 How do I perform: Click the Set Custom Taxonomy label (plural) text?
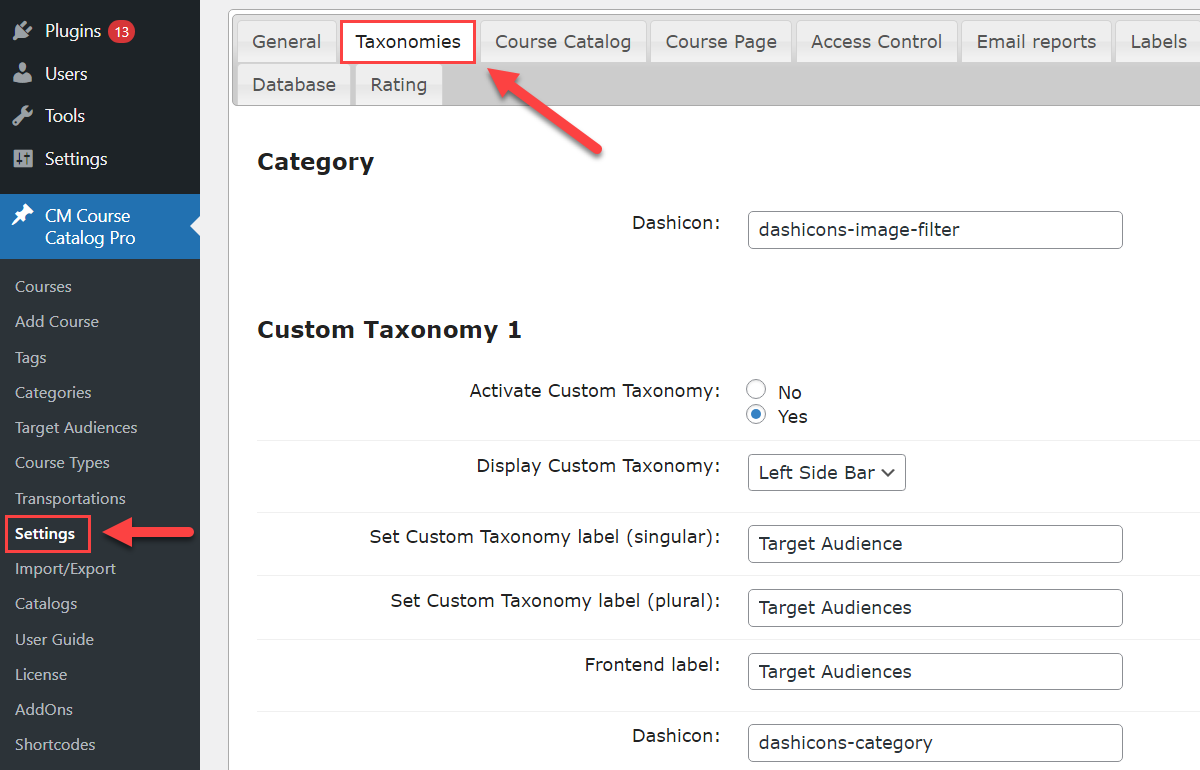coord(556,601)
